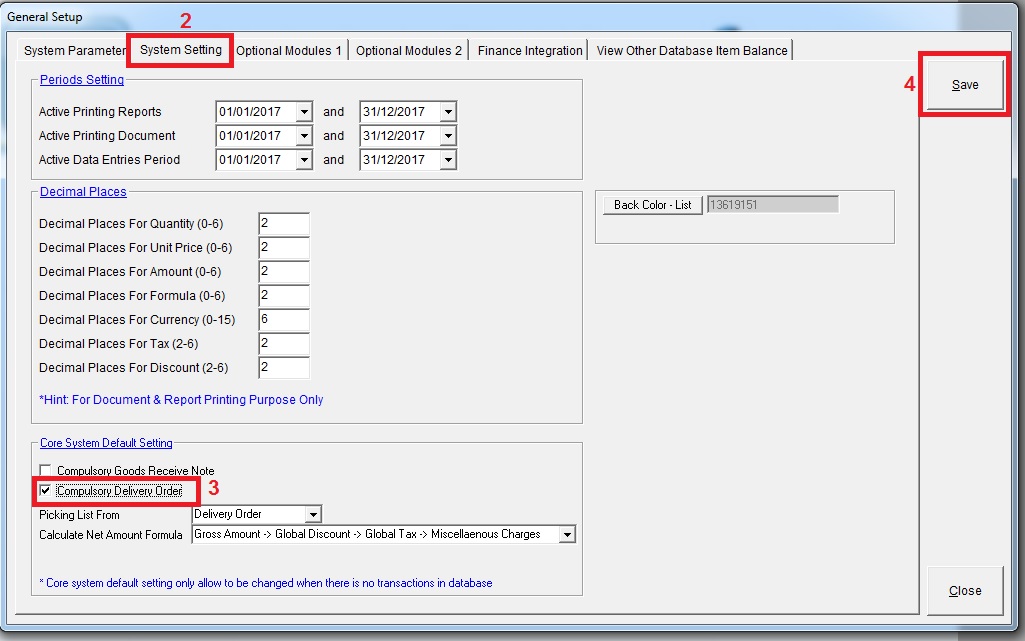The height and width of the screenshot is (641, 1025).
Task: Expand the Calculate Net Amount Formula dropdown
Action: pos(567,535)
